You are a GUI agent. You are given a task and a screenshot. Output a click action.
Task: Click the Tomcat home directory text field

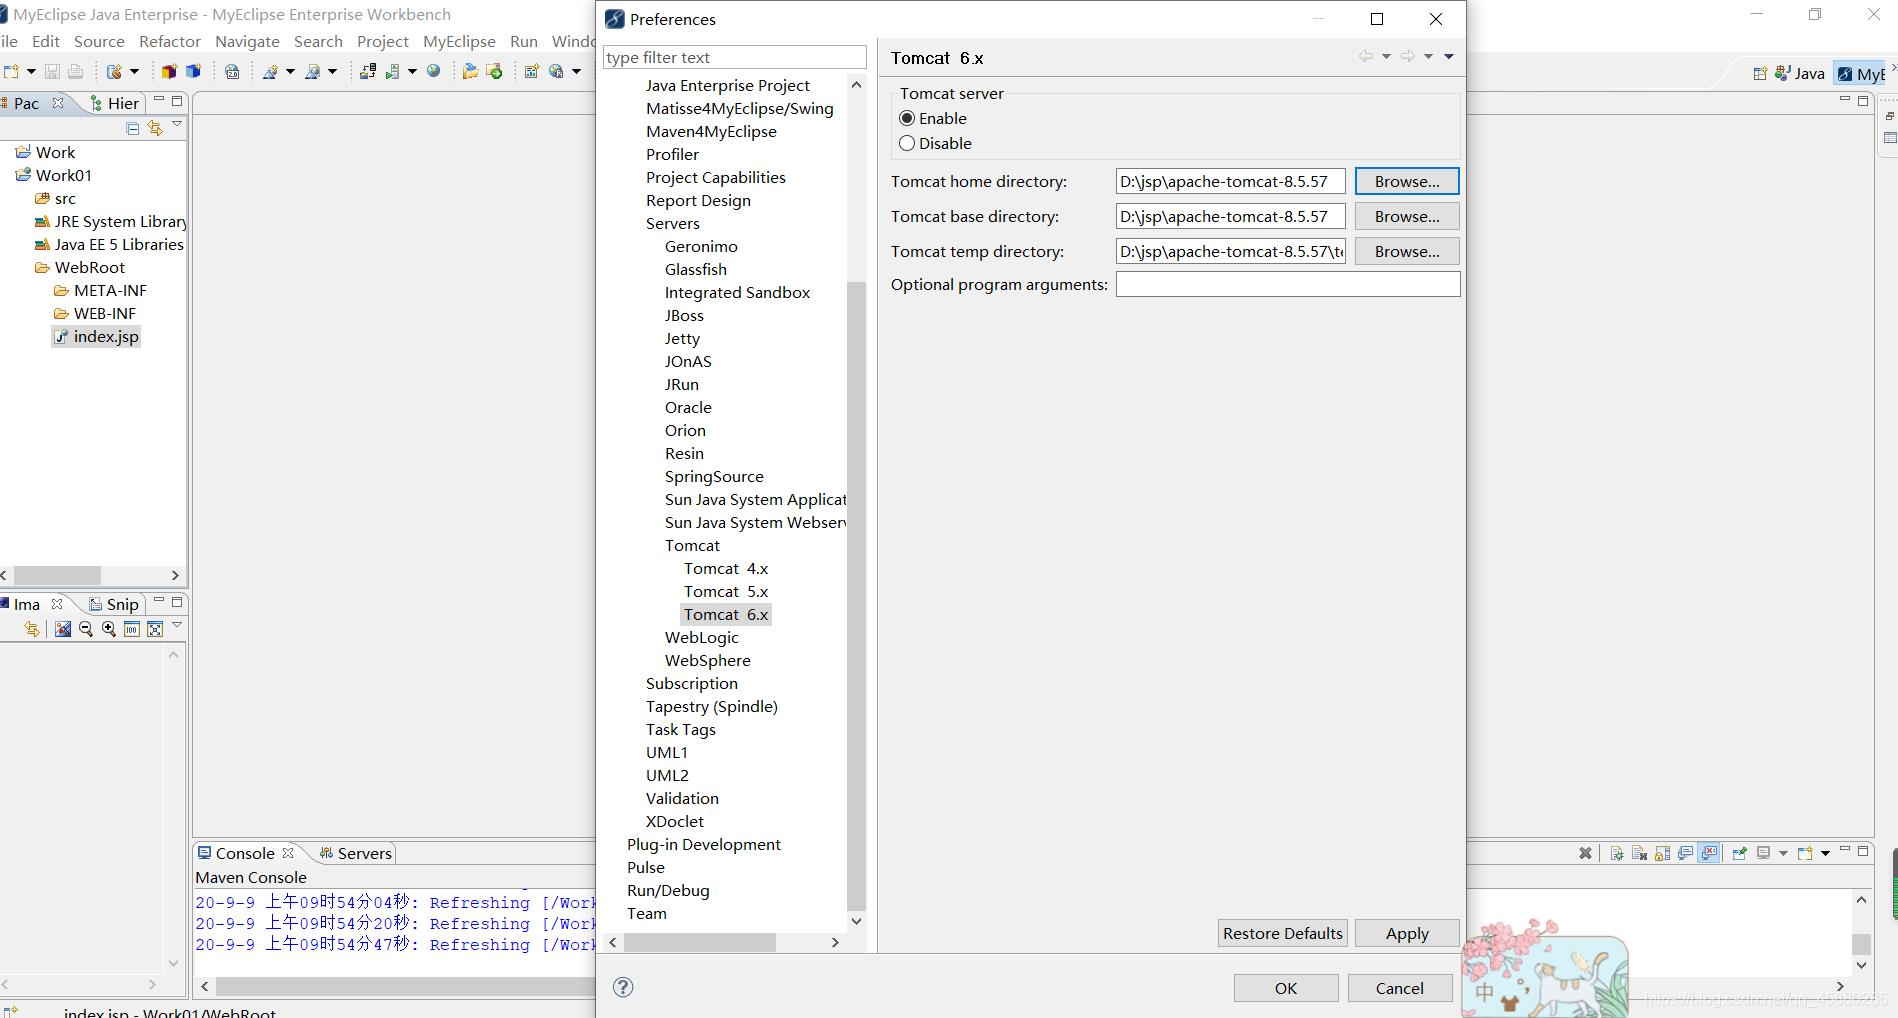1231,181
